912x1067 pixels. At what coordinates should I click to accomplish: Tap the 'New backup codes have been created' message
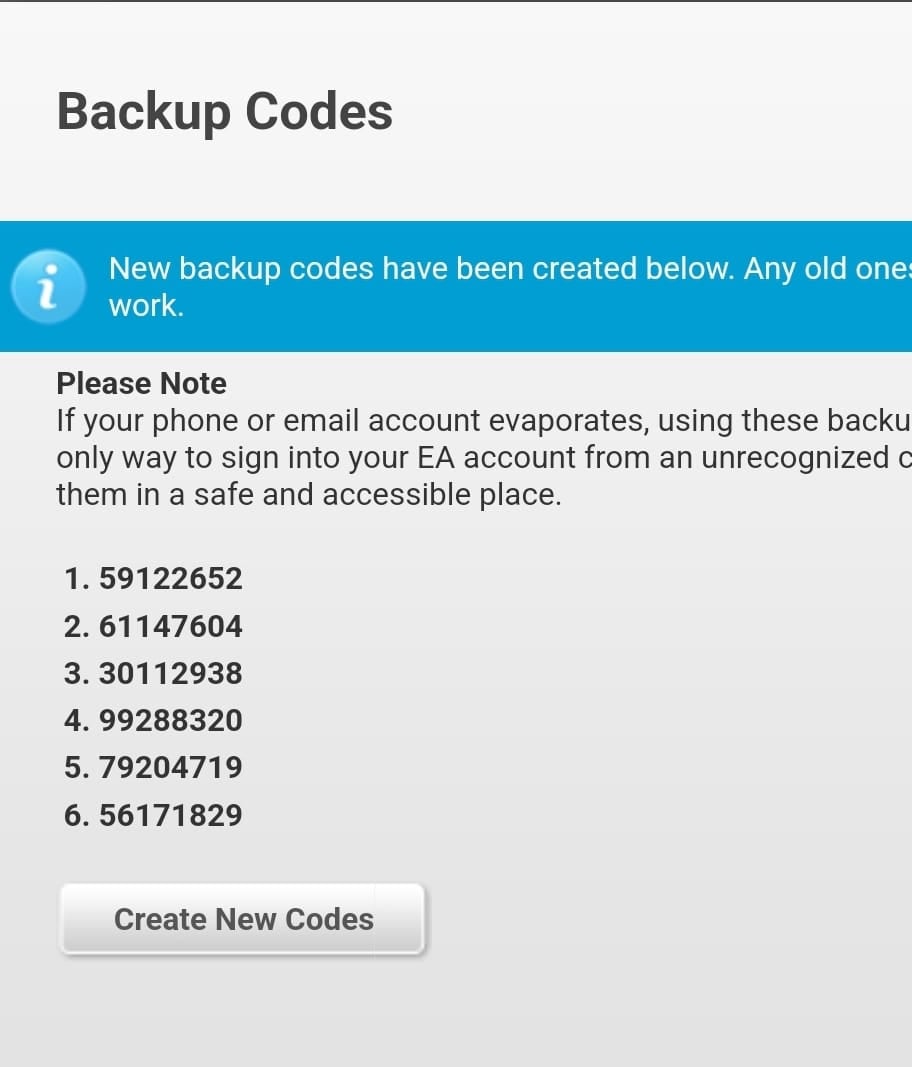click(x=420, y=269)
